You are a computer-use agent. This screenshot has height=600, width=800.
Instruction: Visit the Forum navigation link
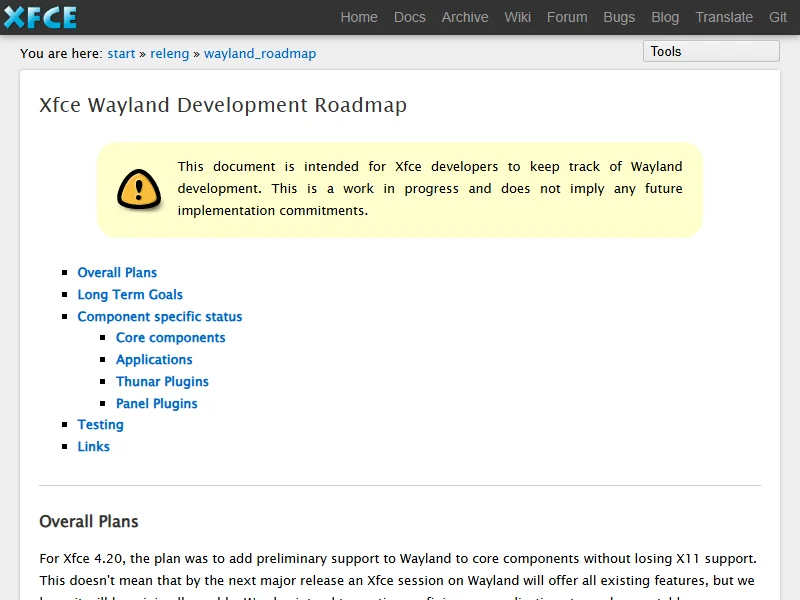pyautogui.click(x=567, y=17)
